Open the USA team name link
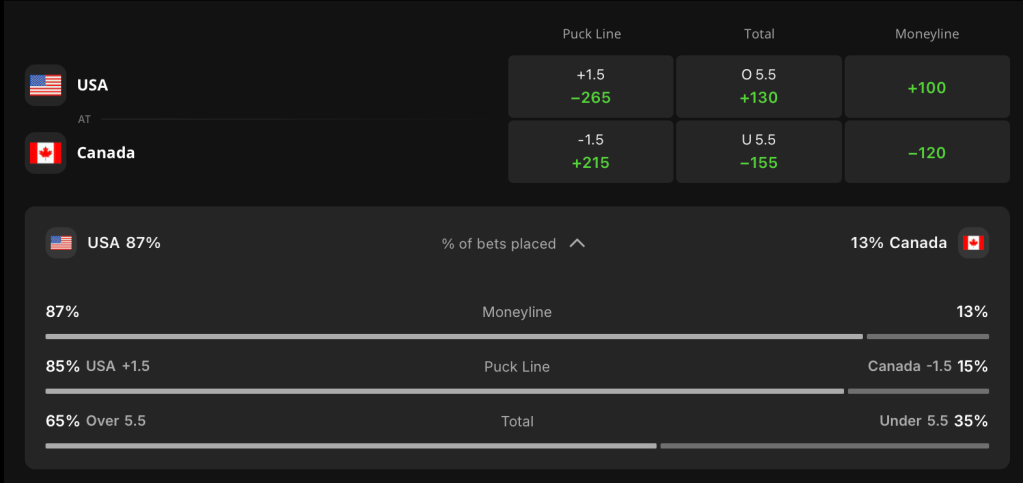 93,85
